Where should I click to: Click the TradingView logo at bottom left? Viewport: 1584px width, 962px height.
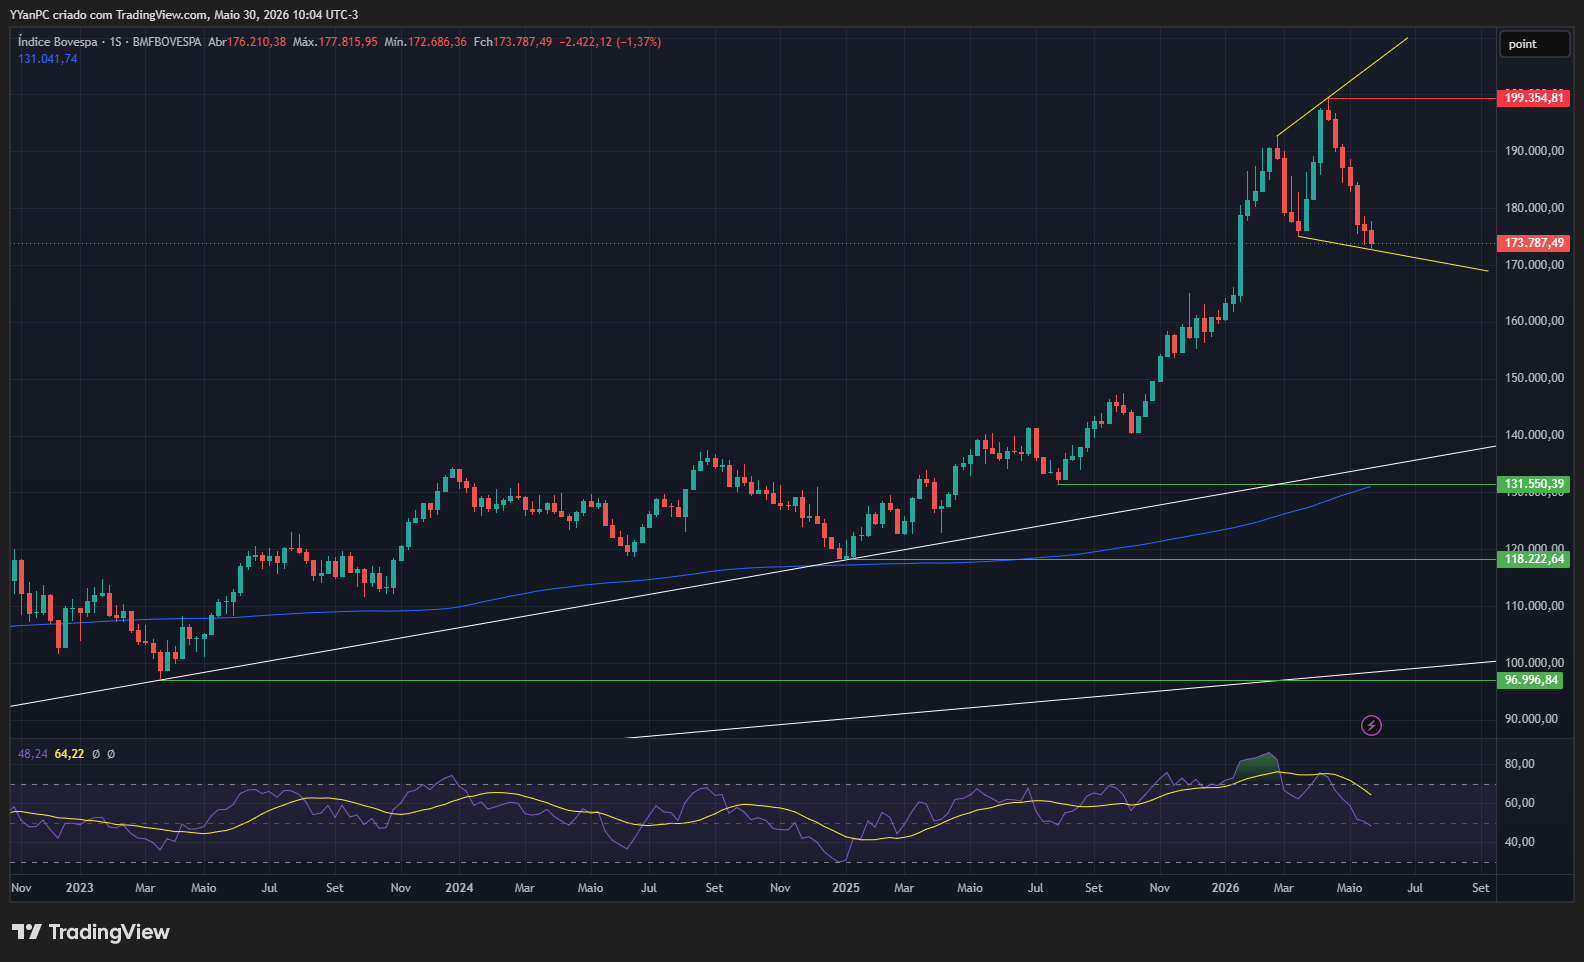[x=91, y=932]
